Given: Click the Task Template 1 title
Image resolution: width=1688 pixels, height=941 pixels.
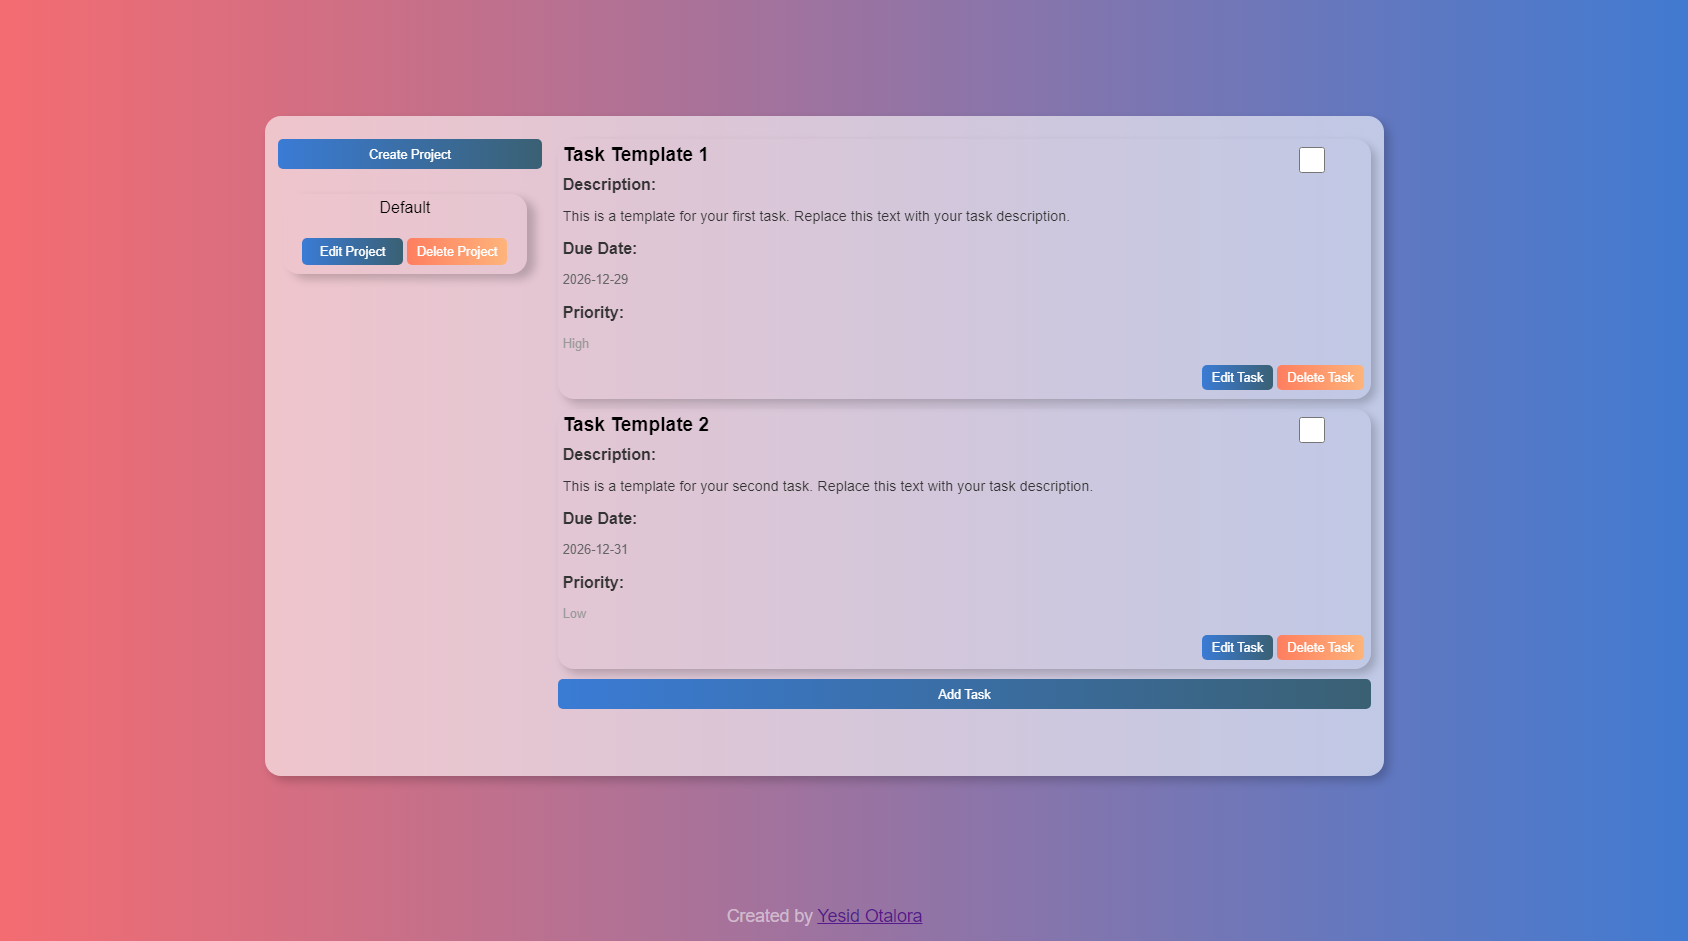Looking at the screenshot, I should pyautogui.click(x=636, y=154).
